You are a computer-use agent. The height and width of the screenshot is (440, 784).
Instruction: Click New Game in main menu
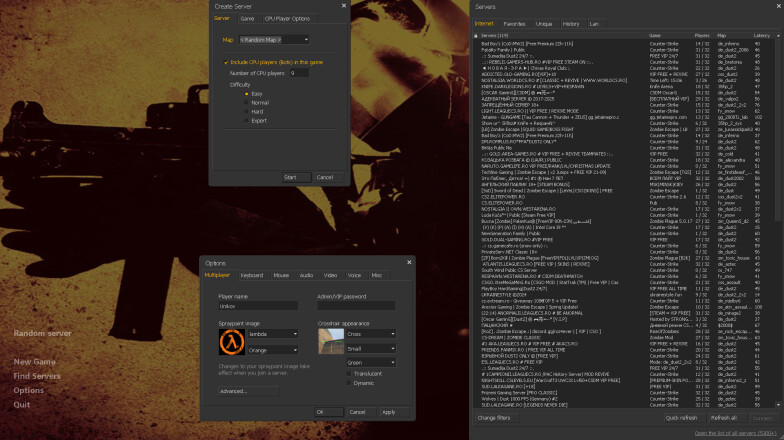[x=34, y=362]
